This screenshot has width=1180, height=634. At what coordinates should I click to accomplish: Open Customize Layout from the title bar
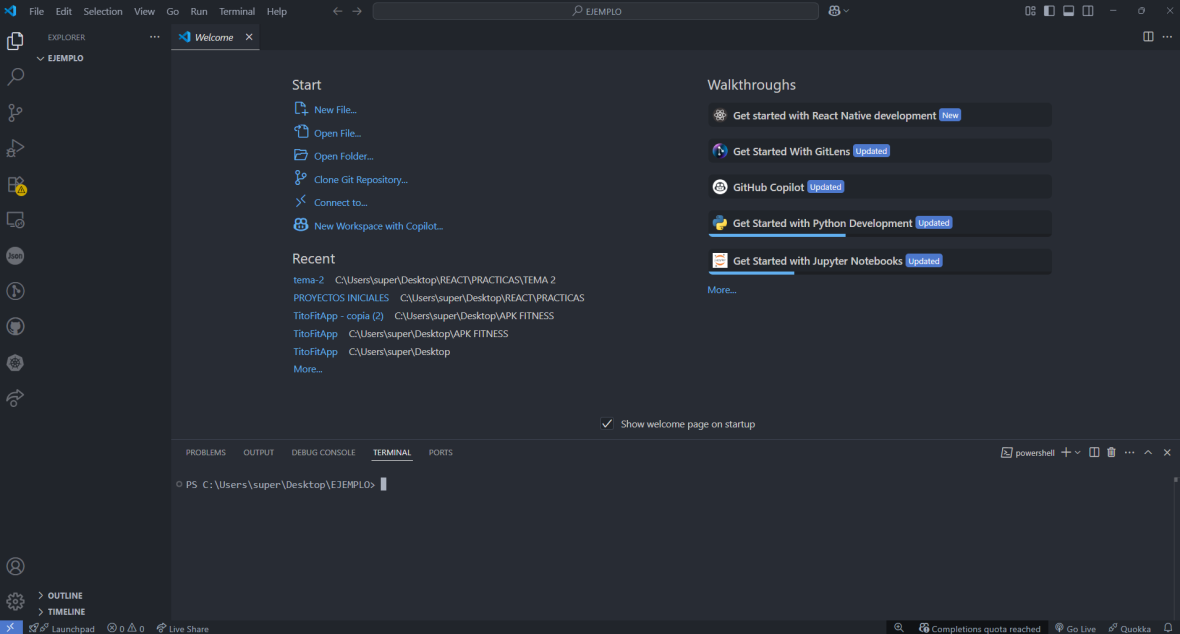1030,11
